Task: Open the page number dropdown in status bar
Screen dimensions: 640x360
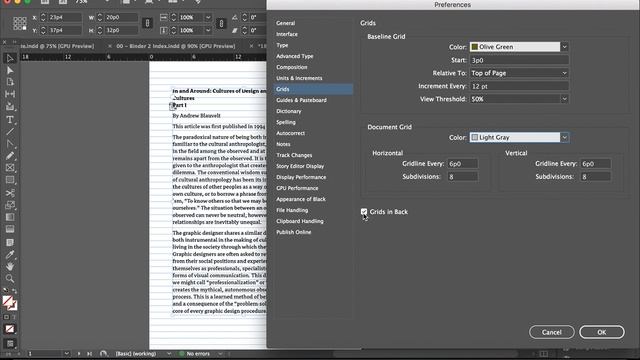Action: 66,353
